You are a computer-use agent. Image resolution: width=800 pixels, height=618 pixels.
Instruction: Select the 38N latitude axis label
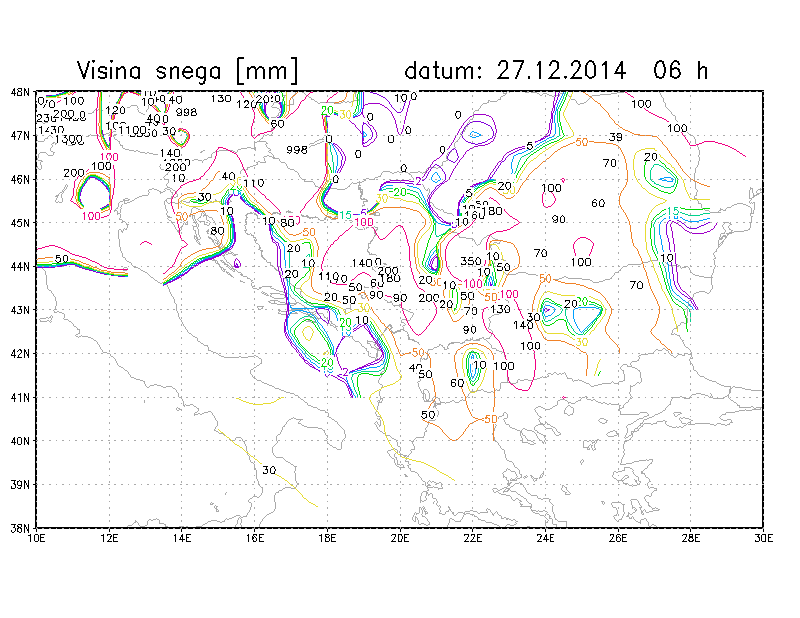(20, 528)
